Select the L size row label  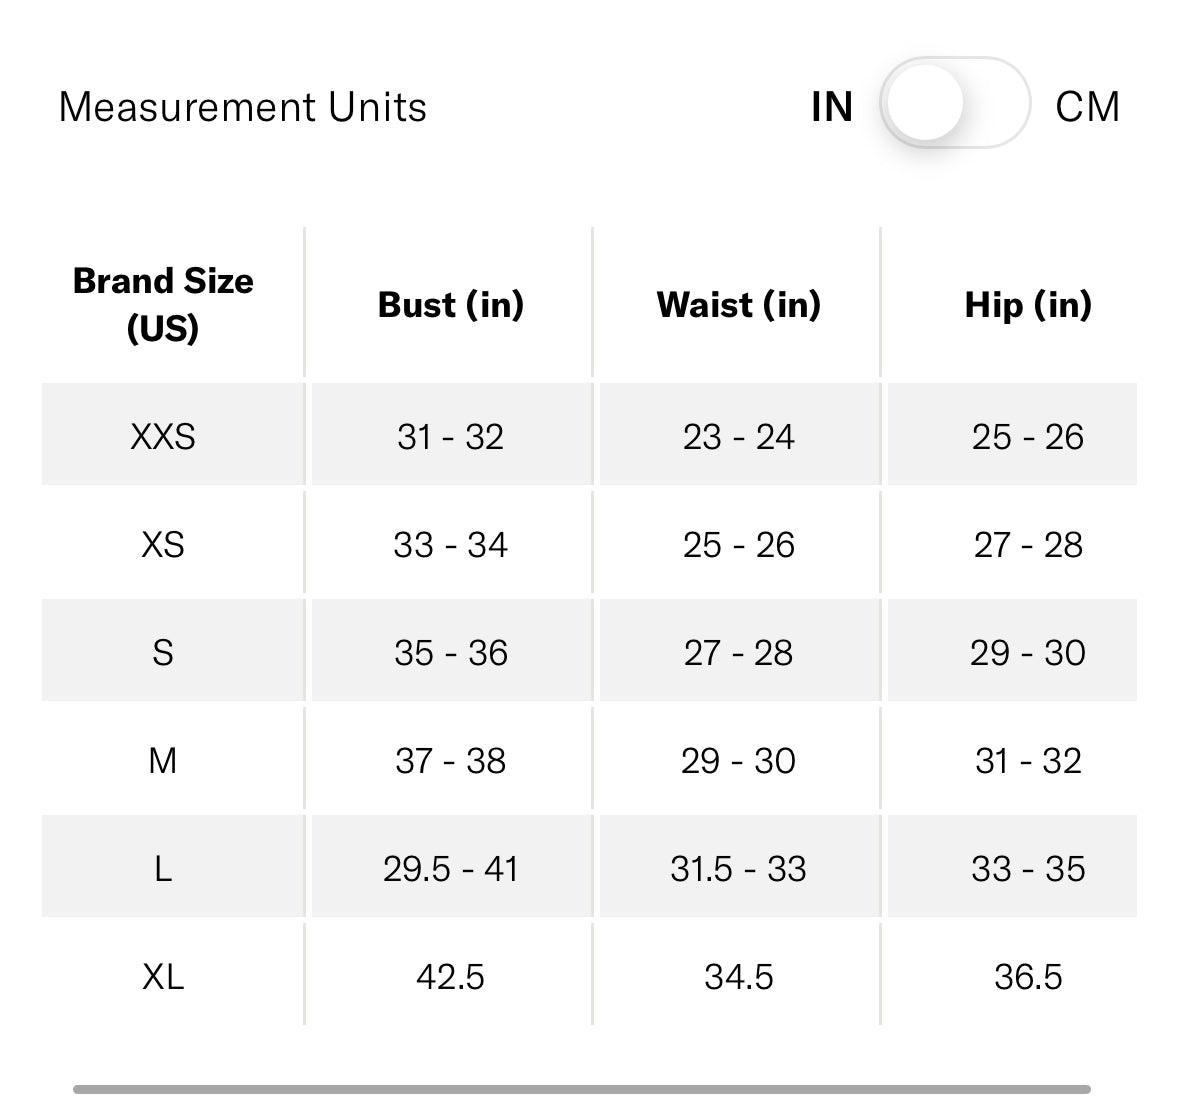tap(163, 869)
